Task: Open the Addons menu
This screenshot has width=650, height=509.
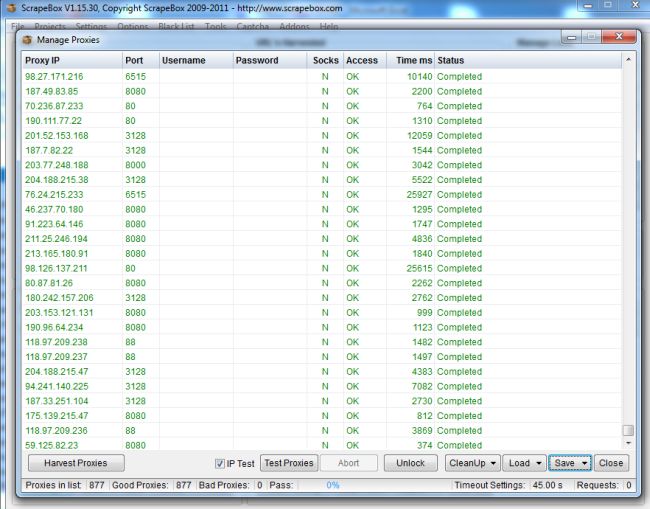Action: pyautogui.click(x=294, y=27)
